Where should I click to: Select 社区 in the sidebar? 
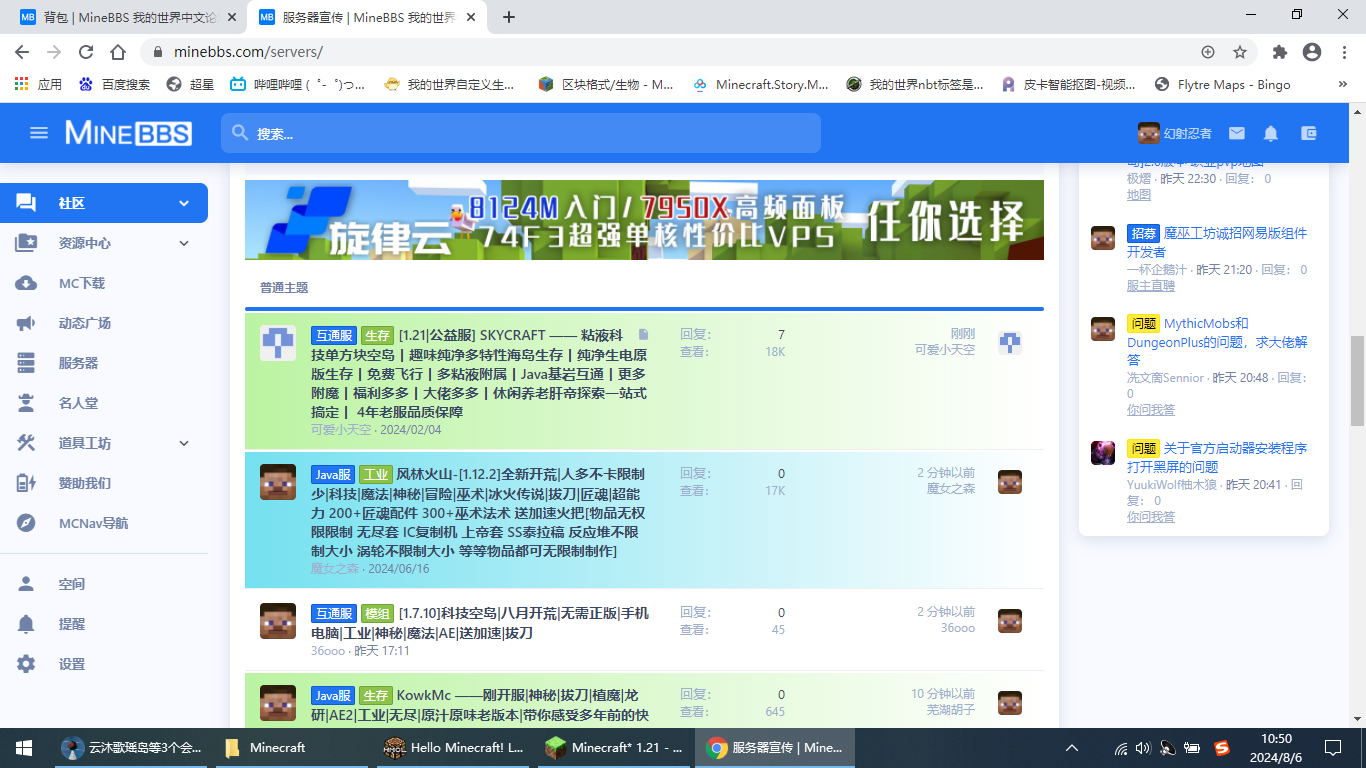click(x=72, y=203)
